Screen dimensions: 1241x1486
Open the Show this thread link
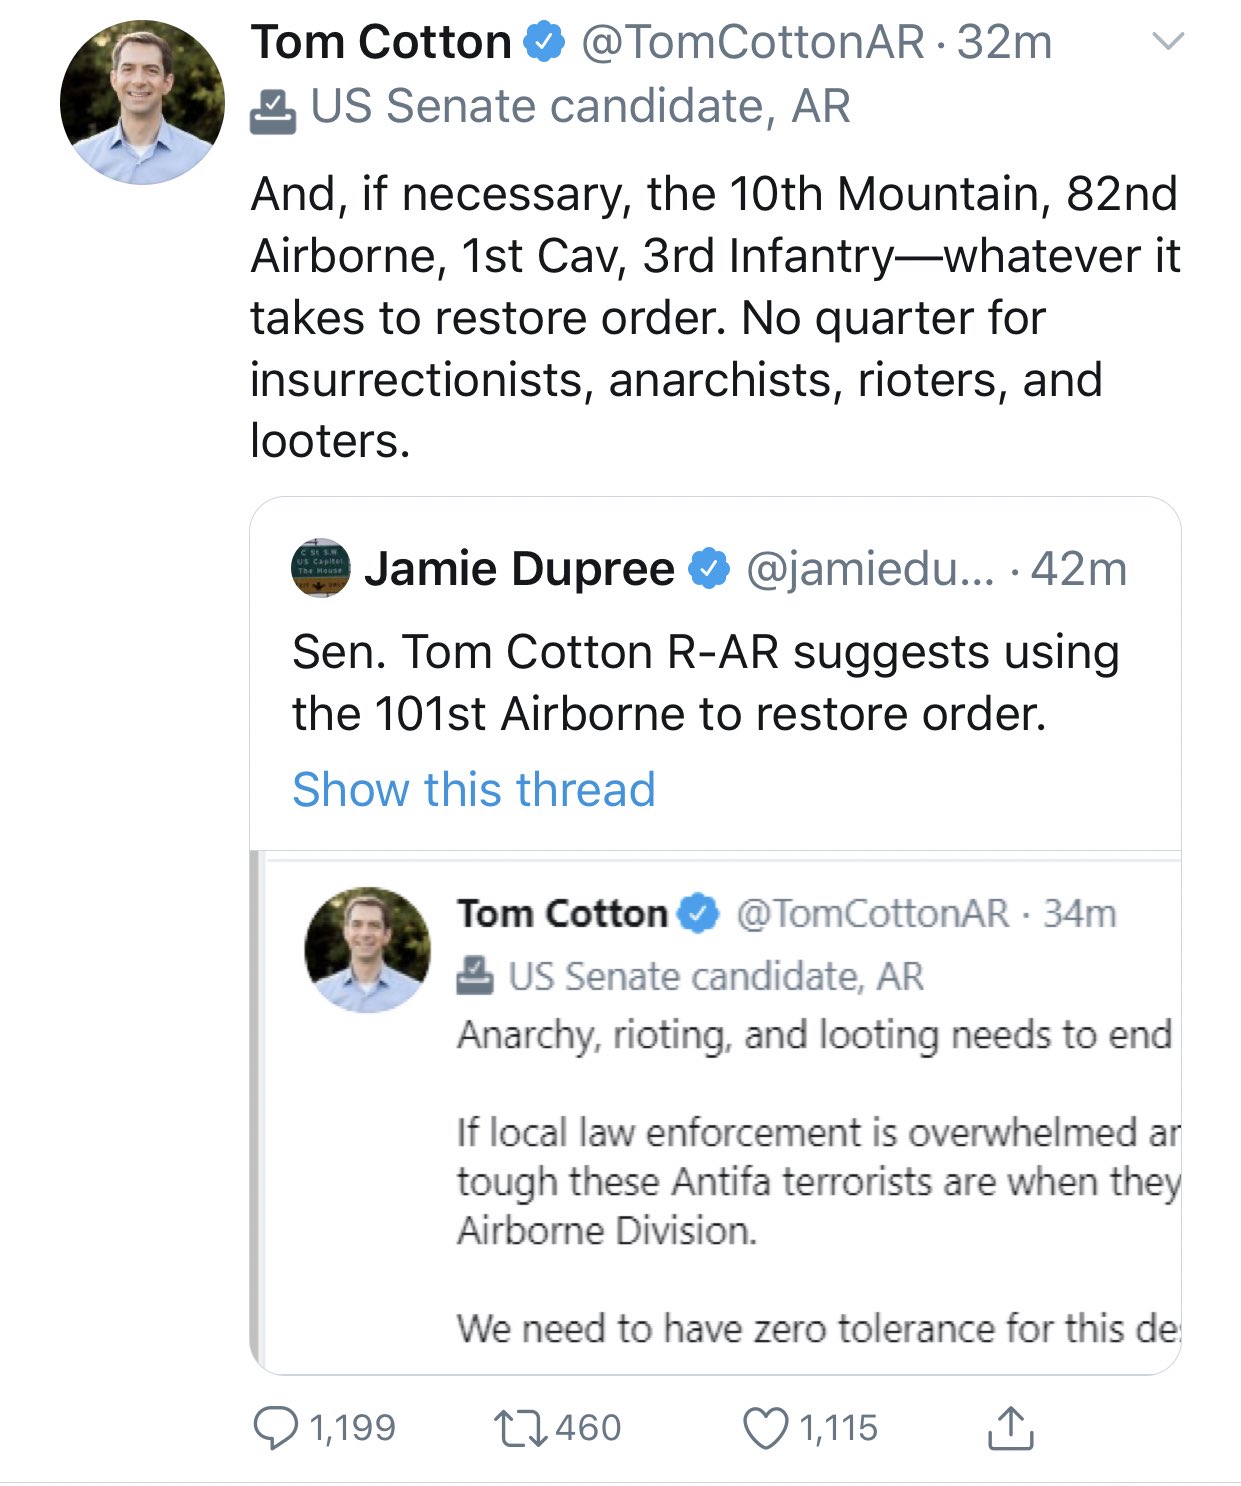tap(474, 789)
